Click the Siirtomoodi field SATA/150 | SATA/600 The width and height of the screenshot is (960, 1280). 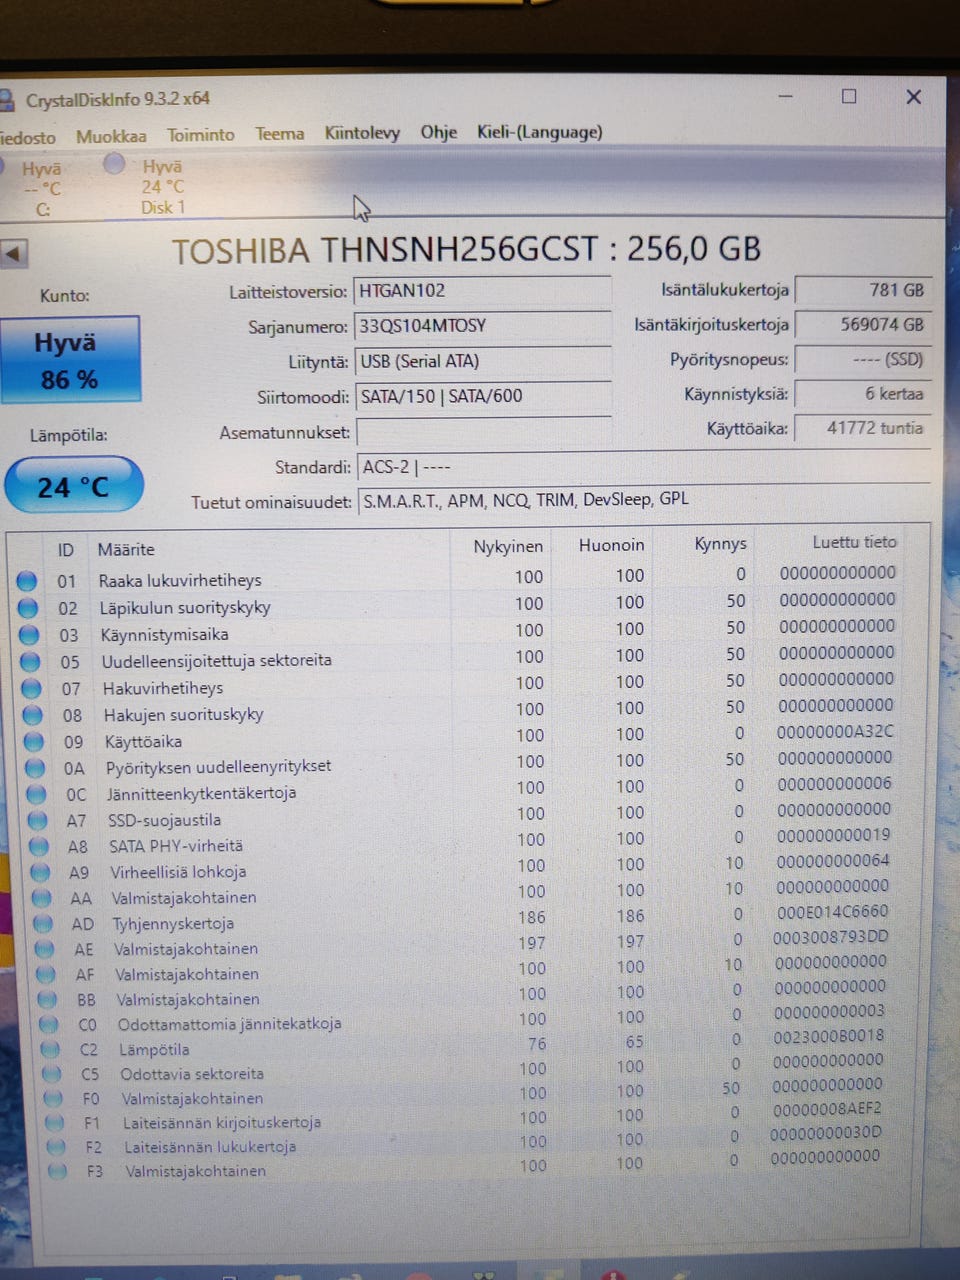point(483,396)
